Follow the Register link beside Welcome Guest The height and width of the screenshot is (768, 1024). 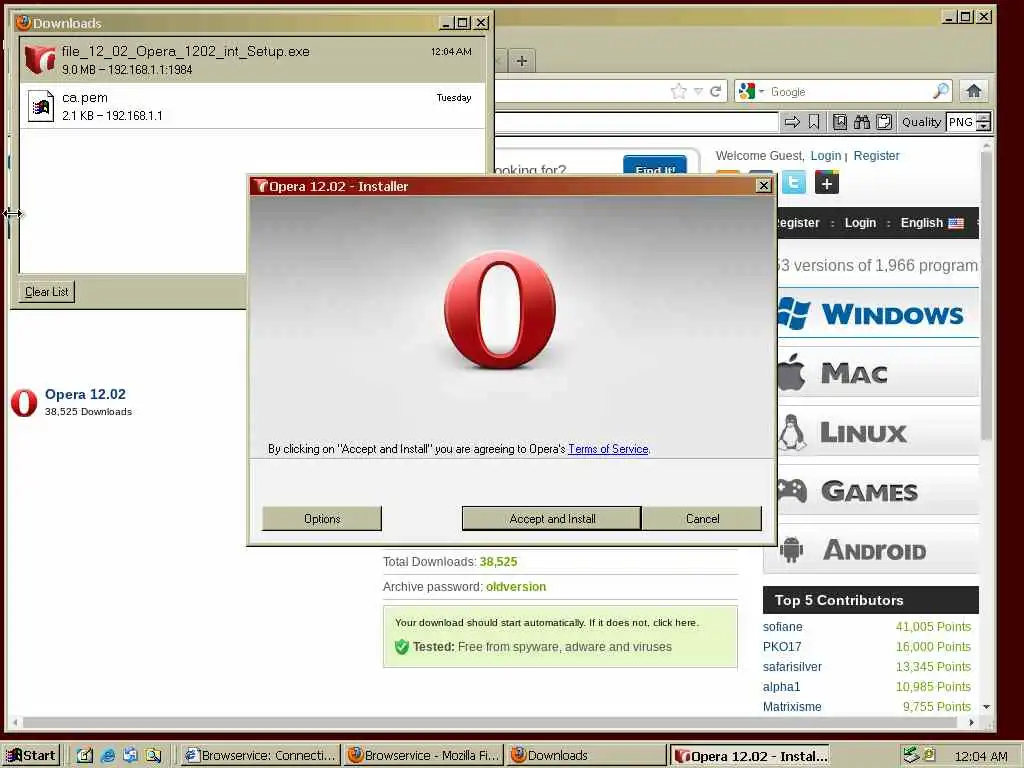[x=876, y=155]
